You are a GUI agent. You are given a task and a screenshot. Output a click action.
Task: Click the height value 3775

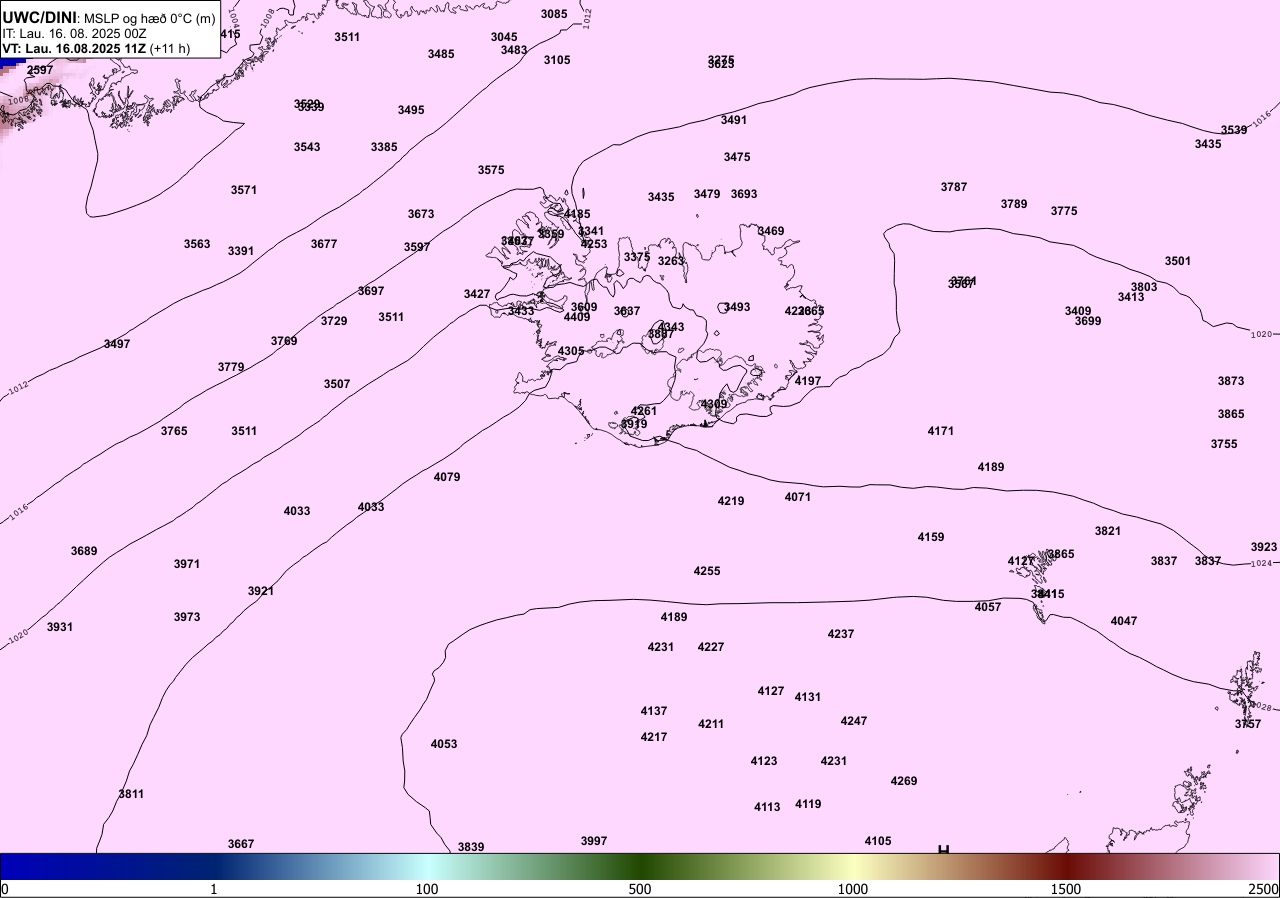(x=1064, y=211)
